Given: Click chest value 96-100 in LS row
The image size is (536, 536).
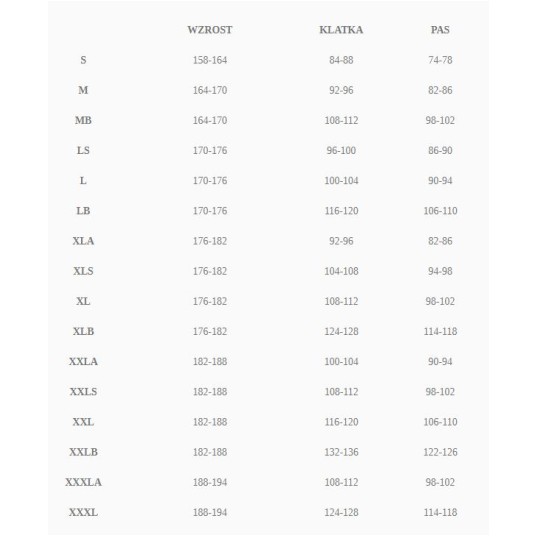Looking at the screenshot, I should pos(341,150).
